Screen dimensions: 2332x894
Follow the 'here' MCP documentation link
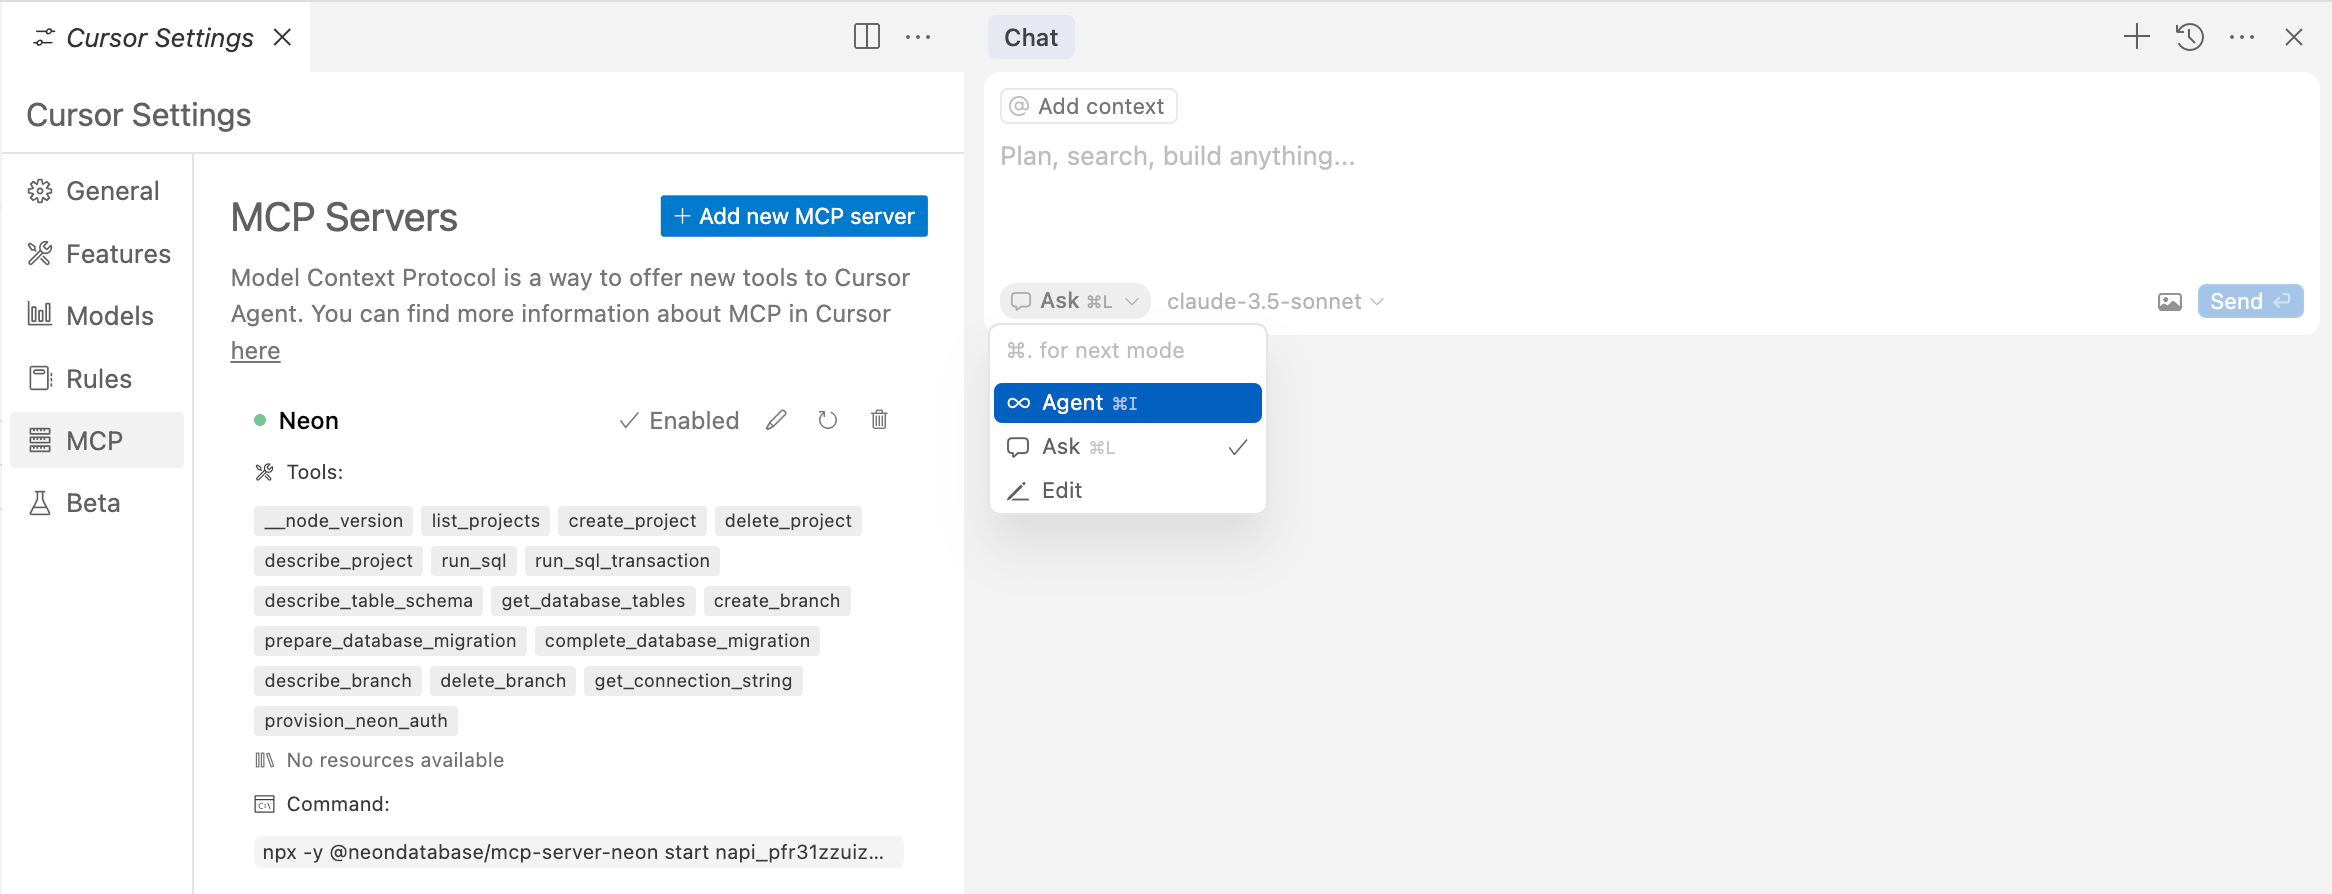click(255, 351)
